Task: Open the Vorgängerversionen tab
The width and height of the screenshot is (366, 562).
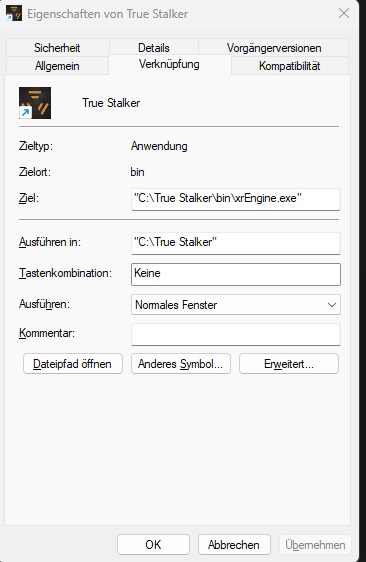Action: coord(274,48)
